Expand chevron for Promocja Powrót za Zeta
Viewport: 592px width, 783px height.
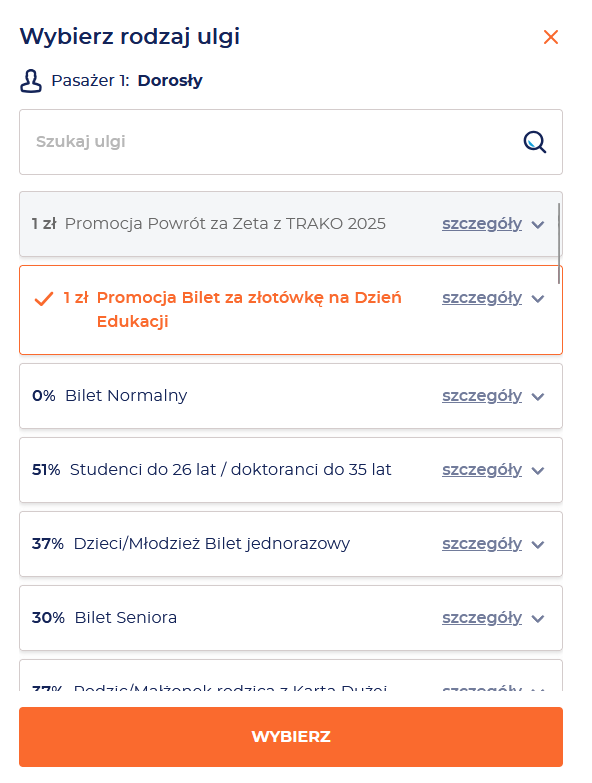(x=538, y=225)
